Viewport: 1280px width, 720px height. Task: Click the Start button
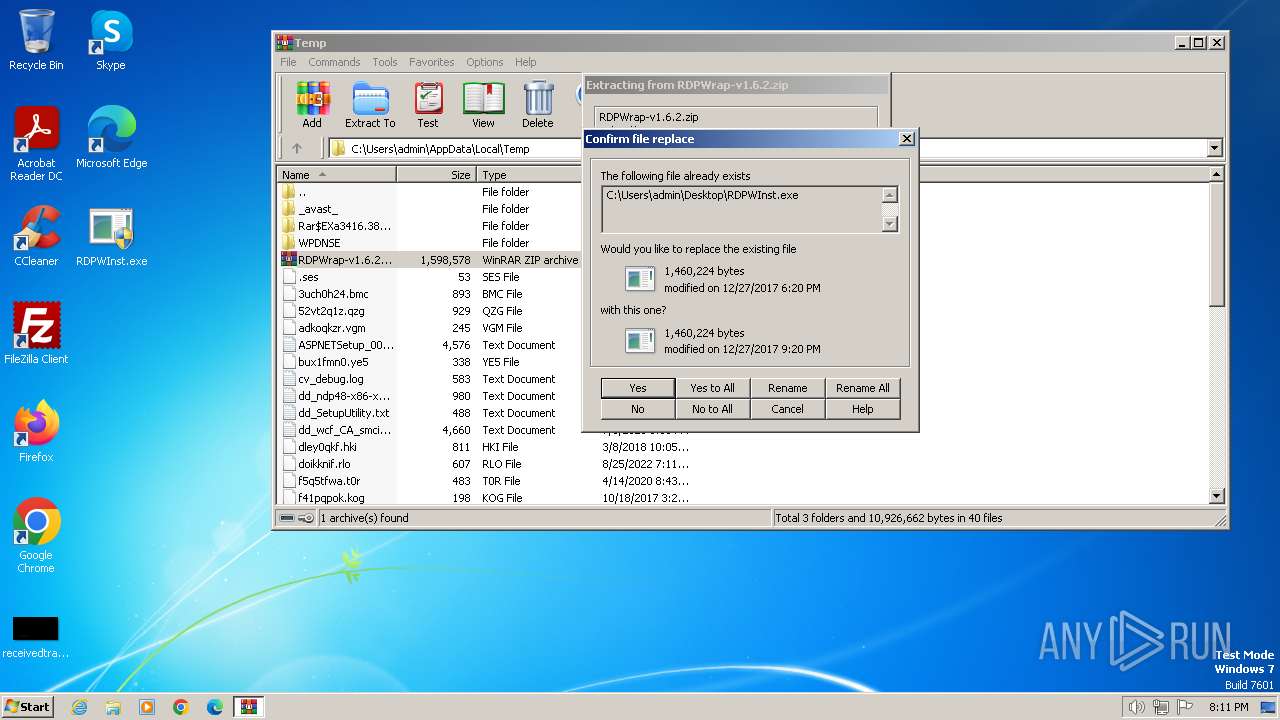click(x=28, y=707)
